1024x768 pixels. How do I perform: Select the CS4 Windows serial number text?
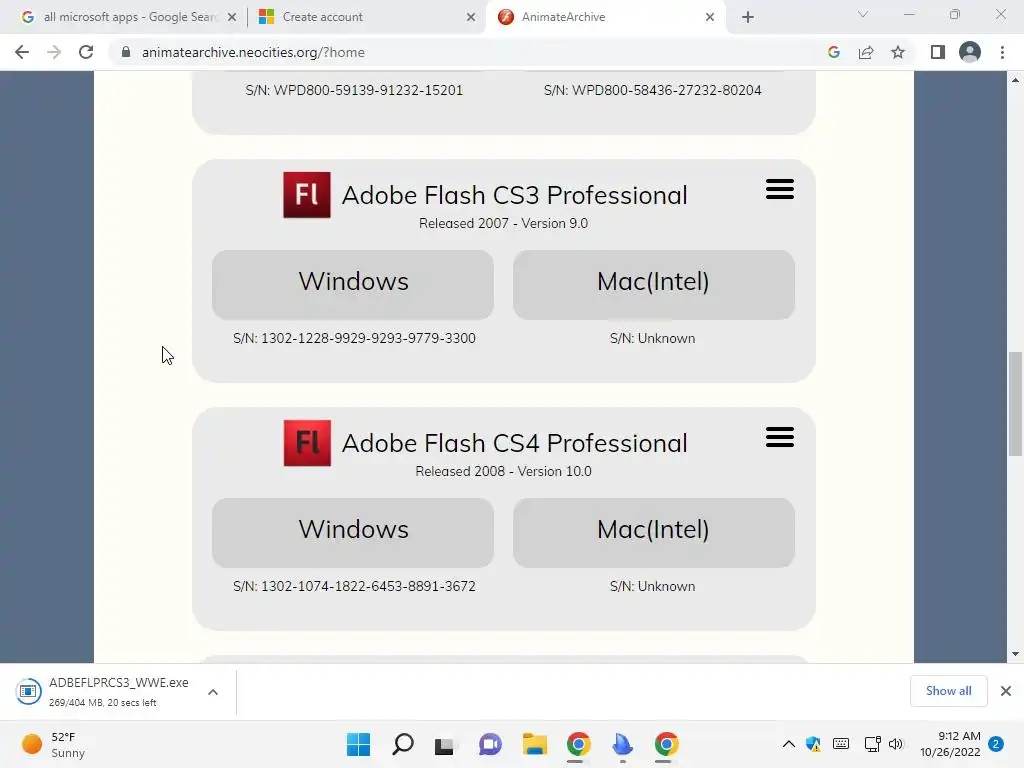(354, 586)
